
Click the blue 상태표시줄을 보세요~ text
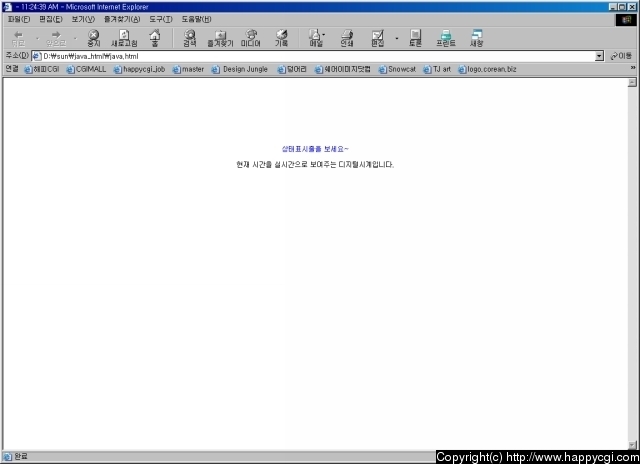click(x=315, y=149)
